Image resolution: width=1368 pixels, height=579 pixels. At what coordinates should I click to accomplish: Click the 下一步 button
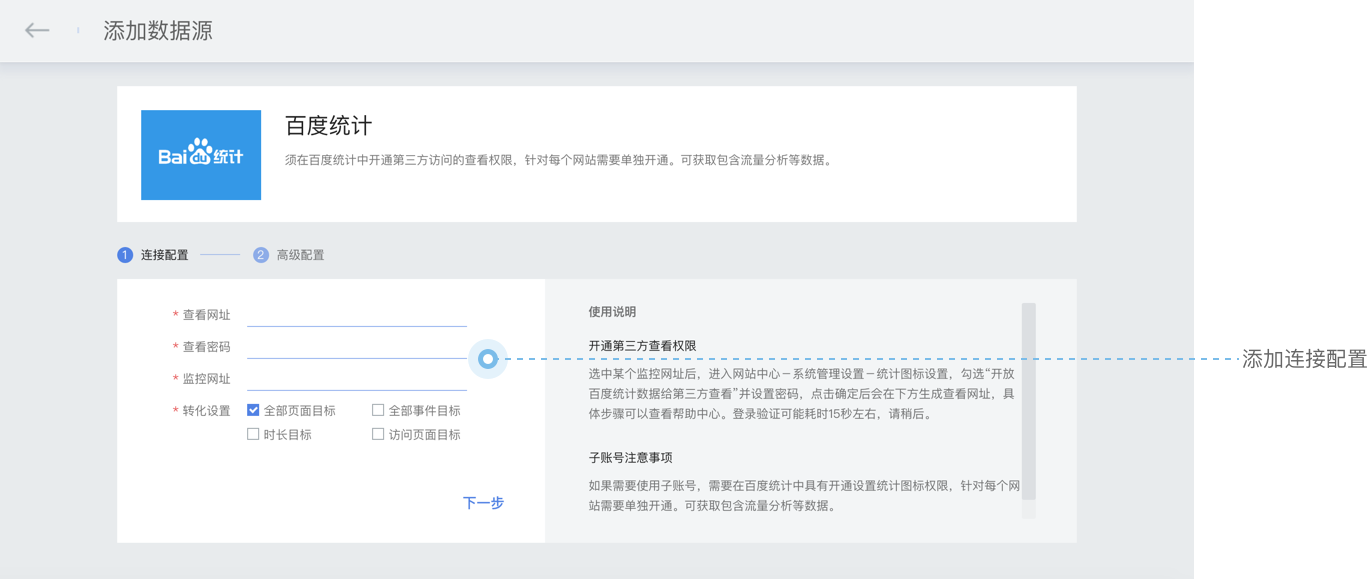[x=483, y=503]
